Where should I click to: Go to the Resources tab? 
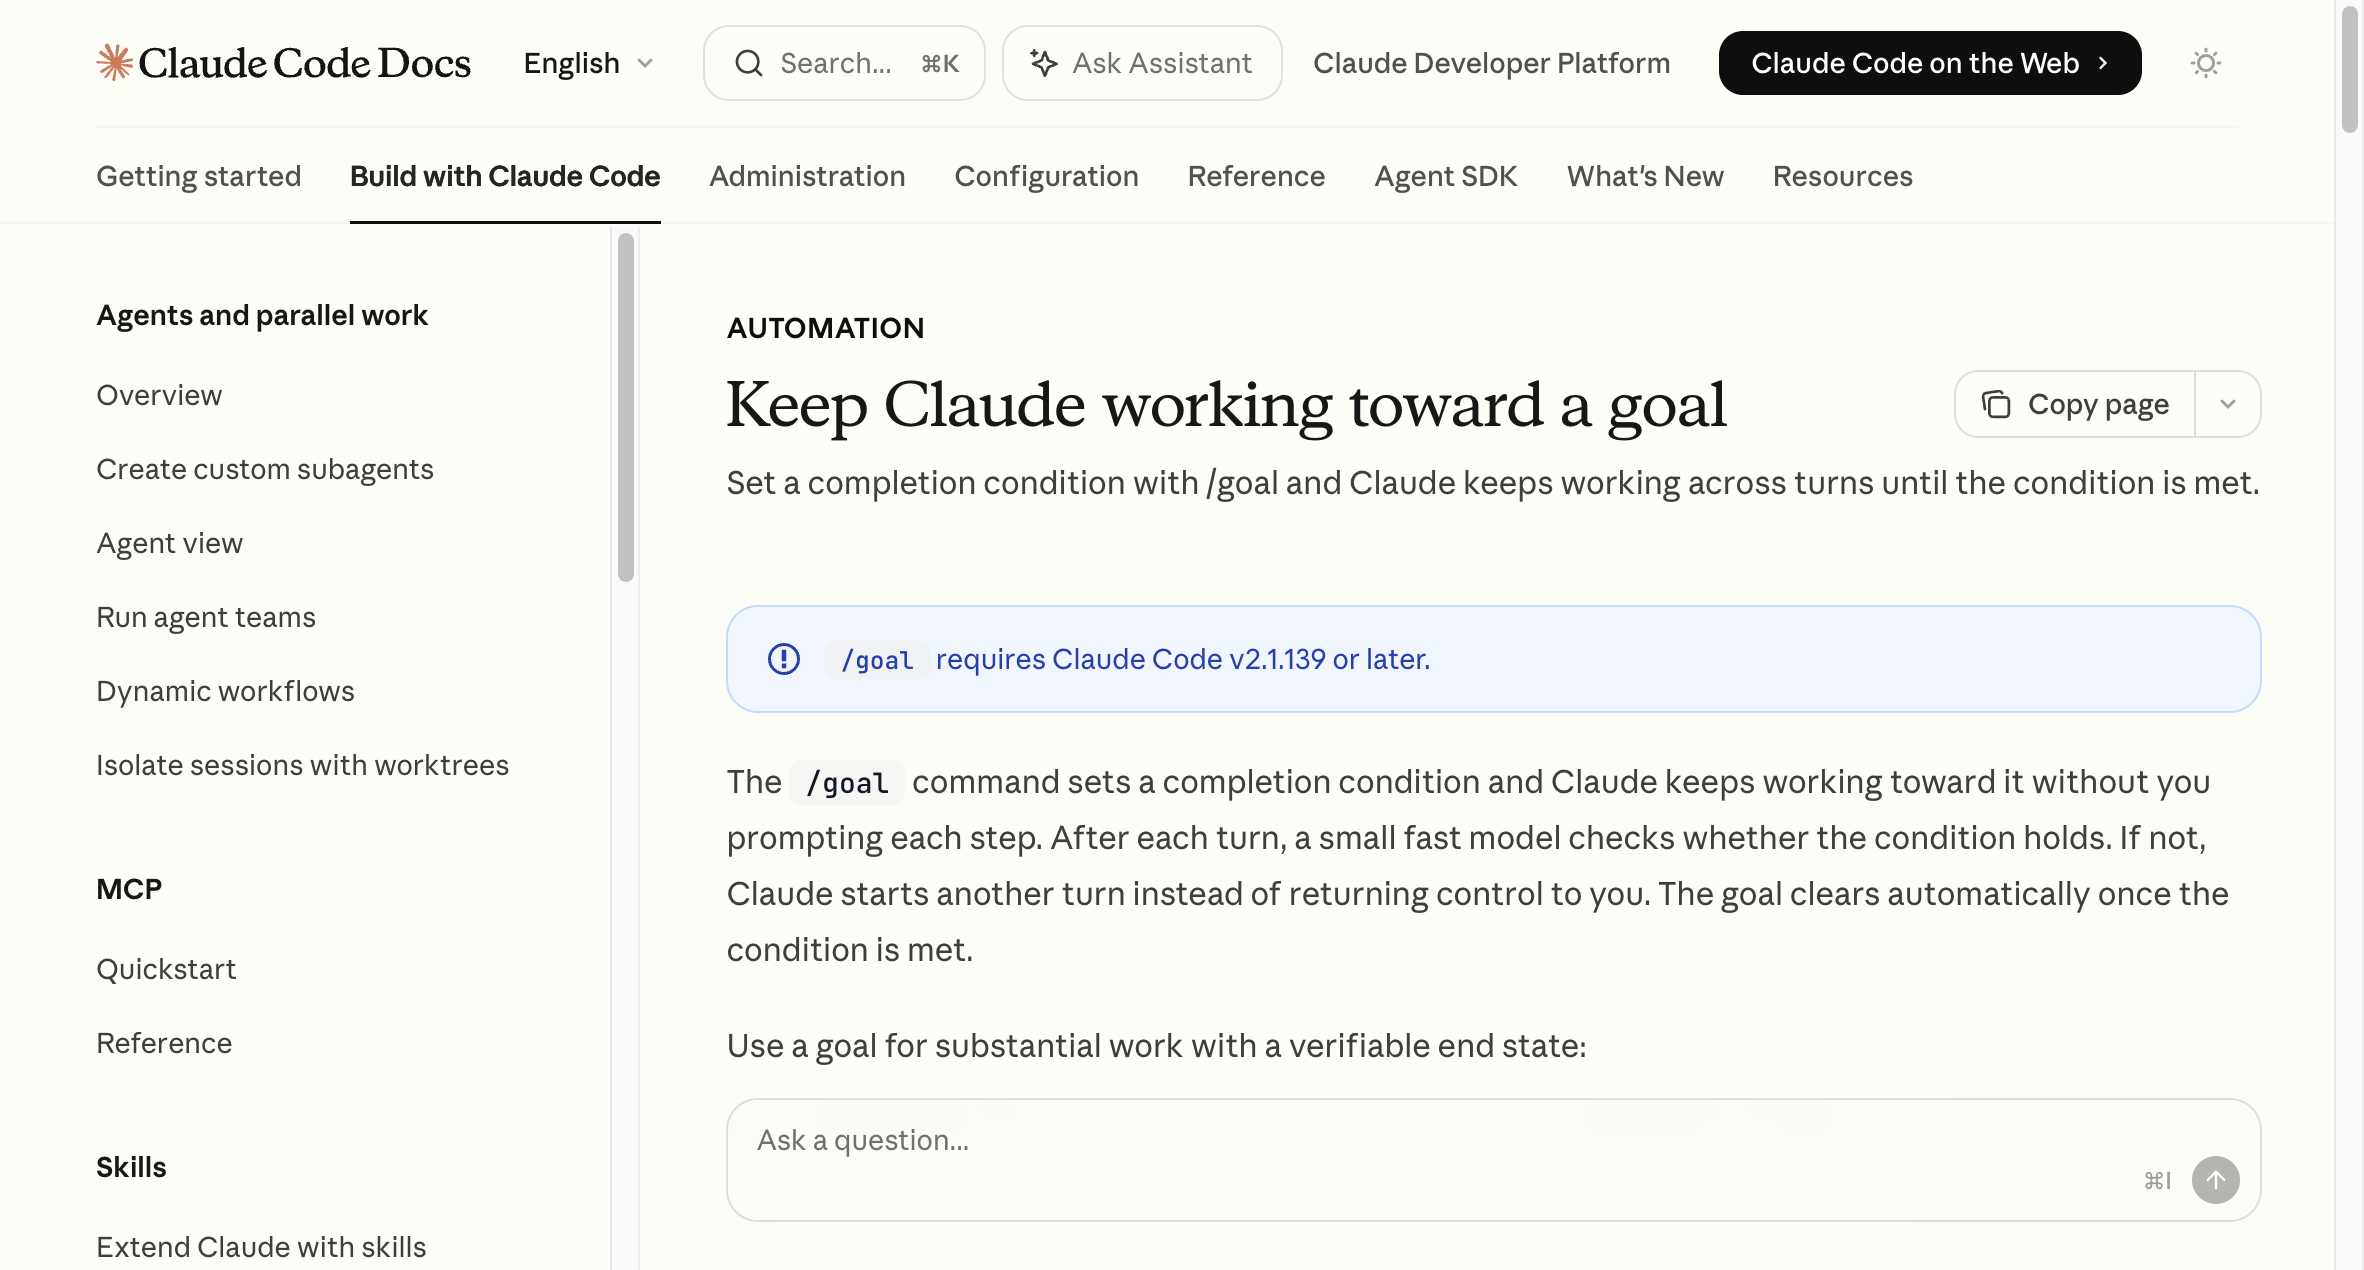pyautogui.click(x=1842, y=176)
